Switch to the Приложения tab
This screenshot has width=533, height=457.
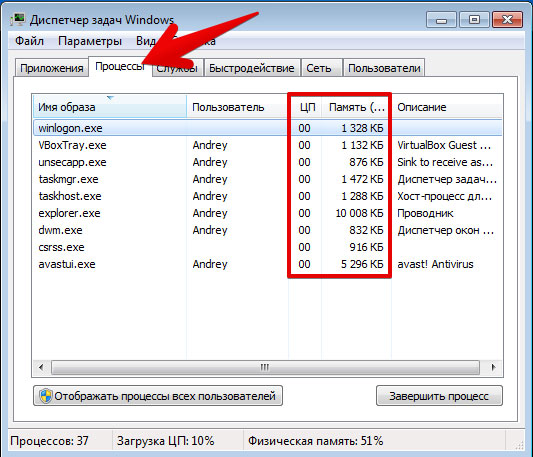pyautogui.click(x=52, y=68)
